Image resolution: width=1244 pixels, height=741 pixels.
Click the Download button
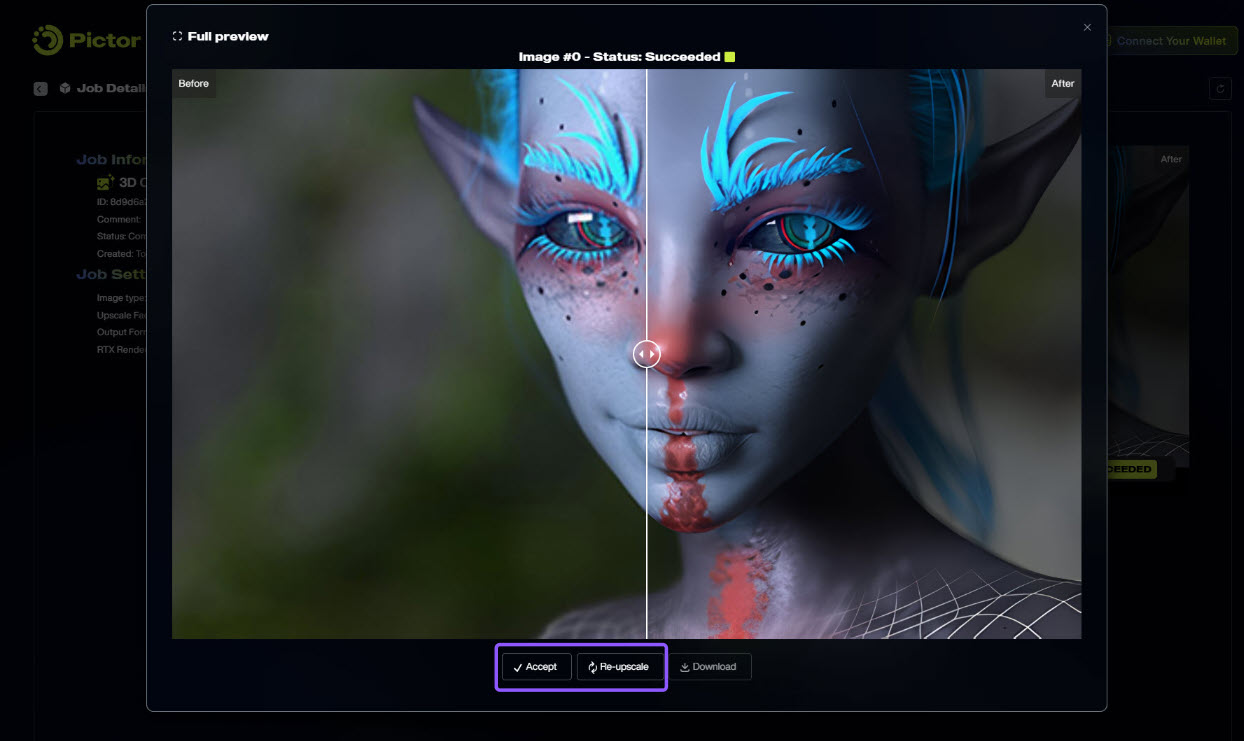(x=708, y=667)
